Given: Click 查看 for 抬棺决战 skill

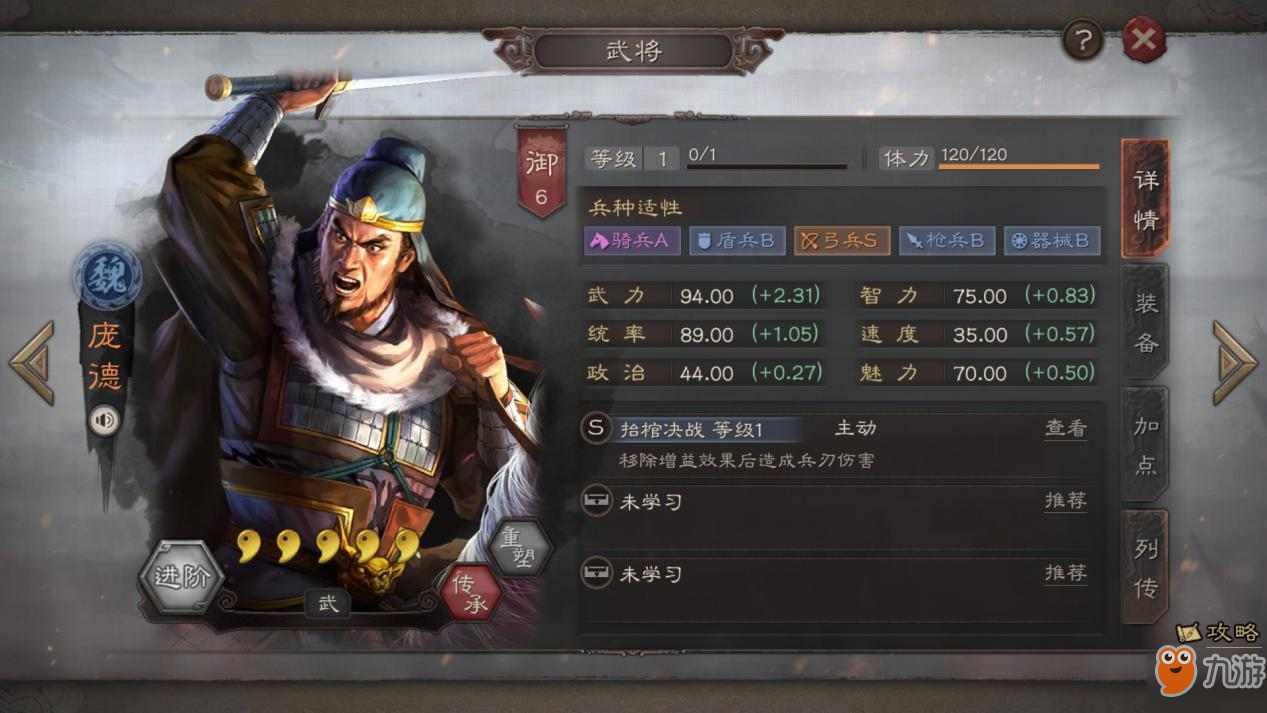Looking at the screenshot, I should click(1065, 429).
